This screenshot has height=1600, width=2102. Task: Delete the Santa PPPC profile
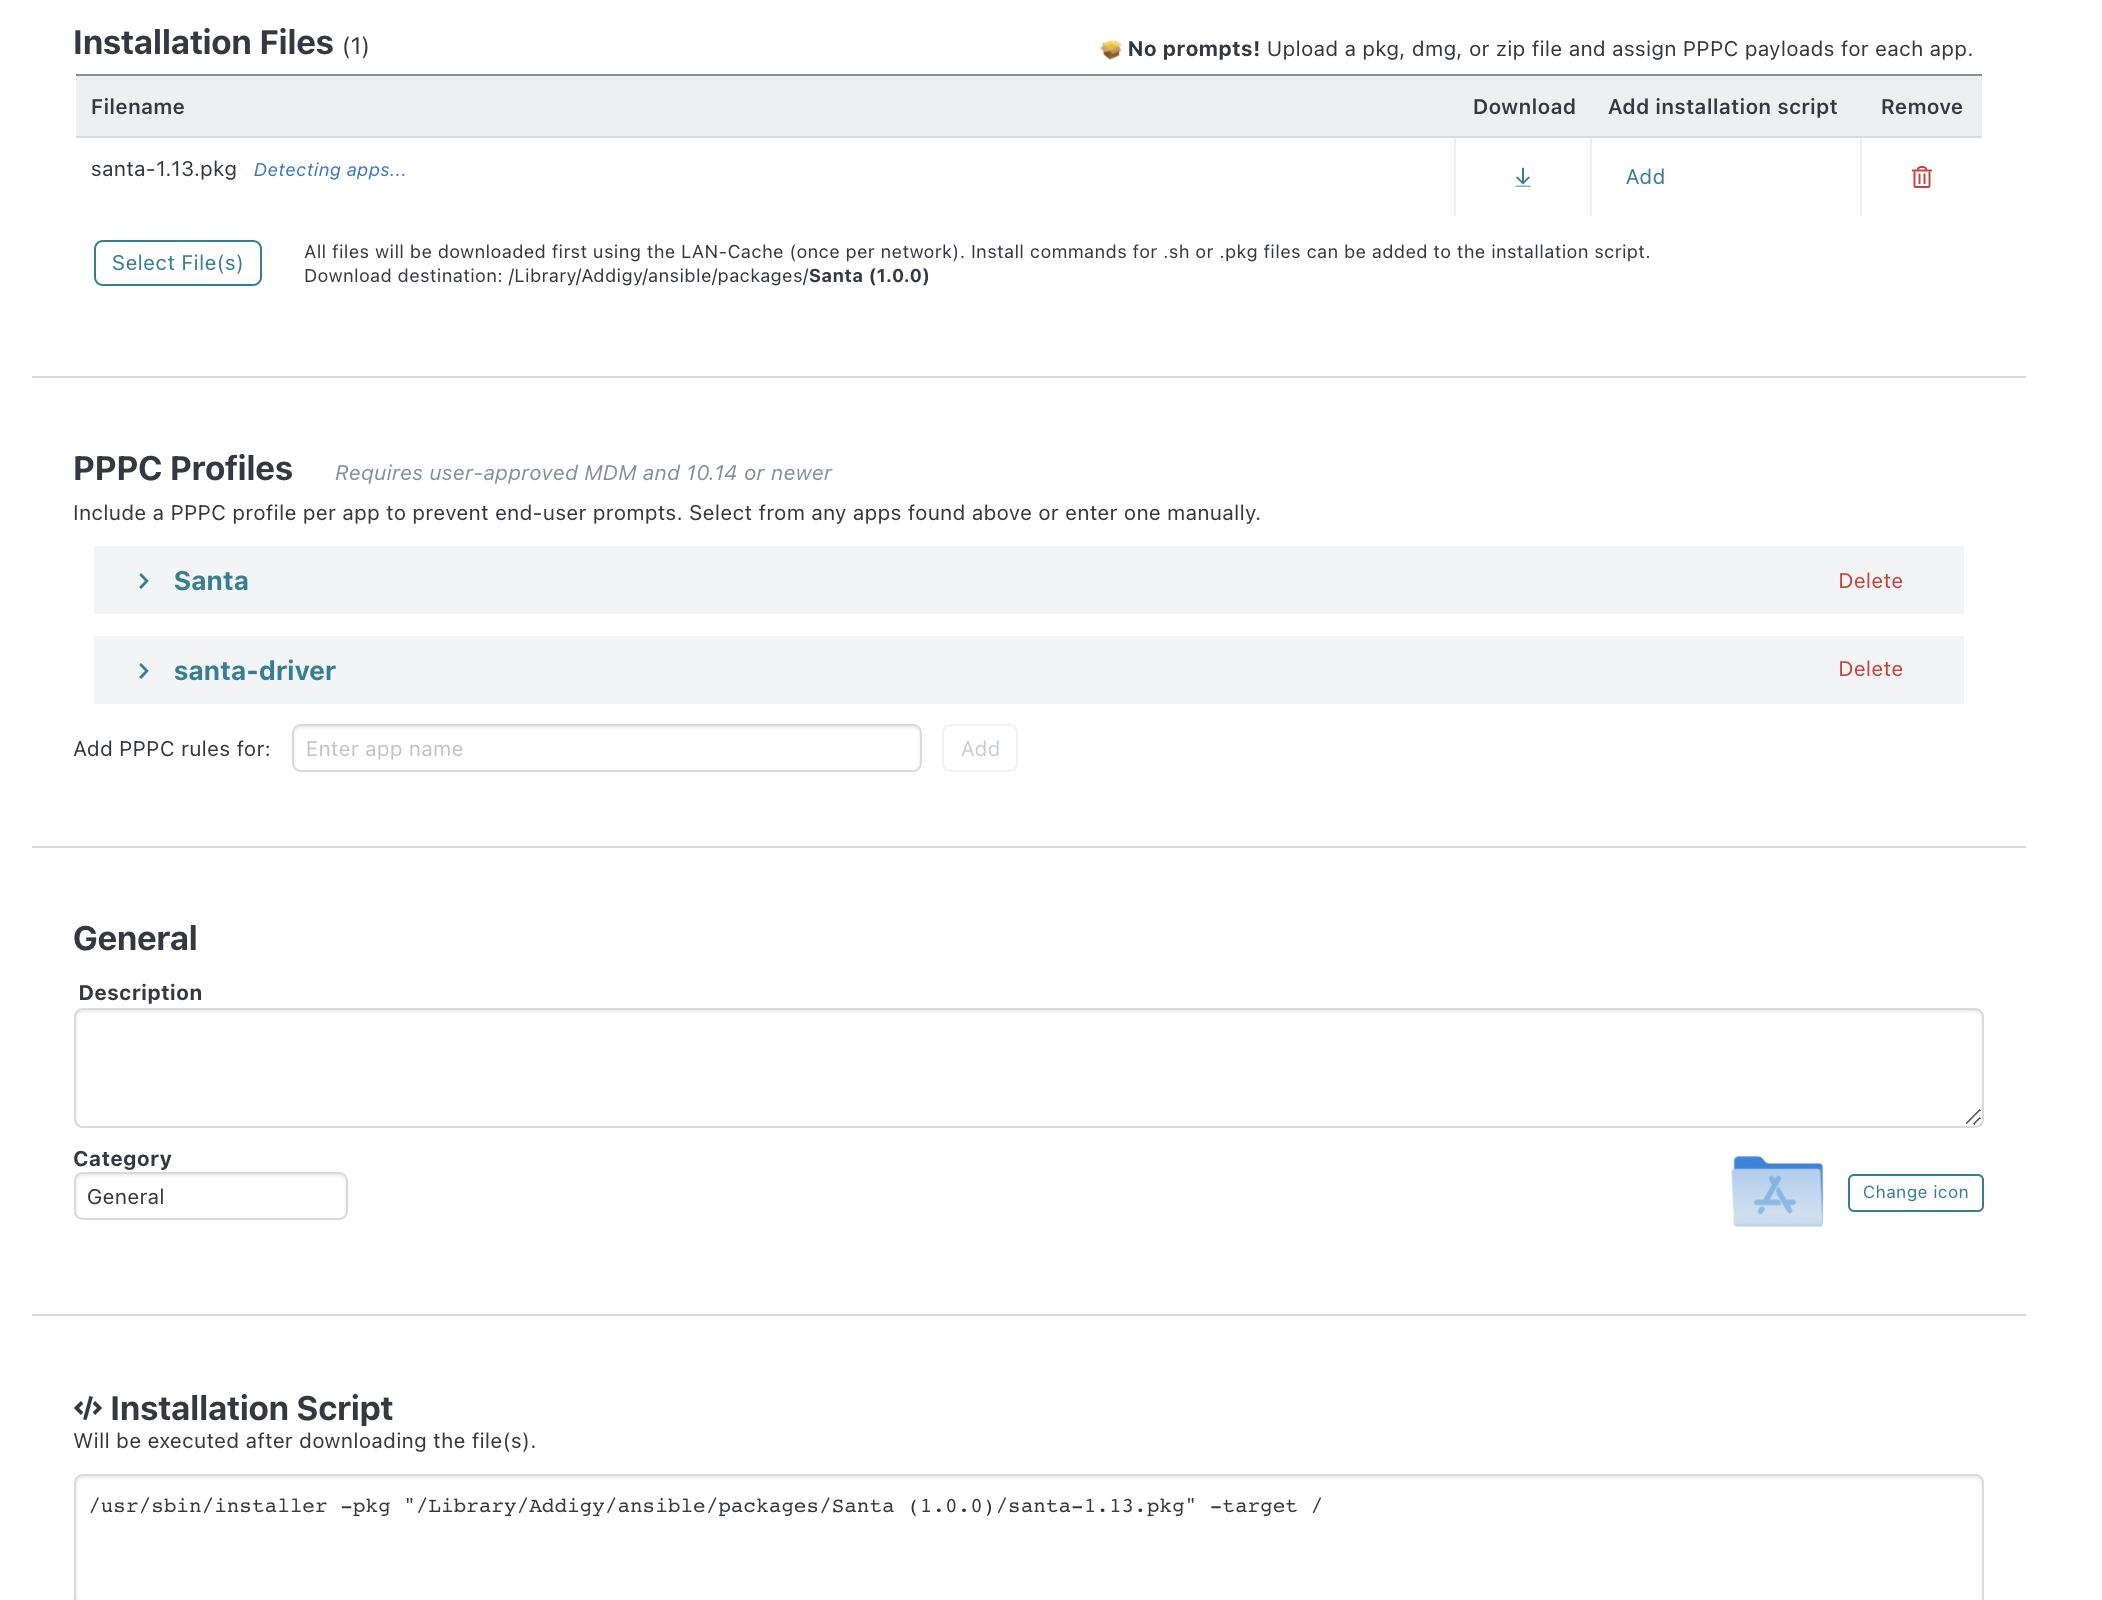tap(1870, 581)
